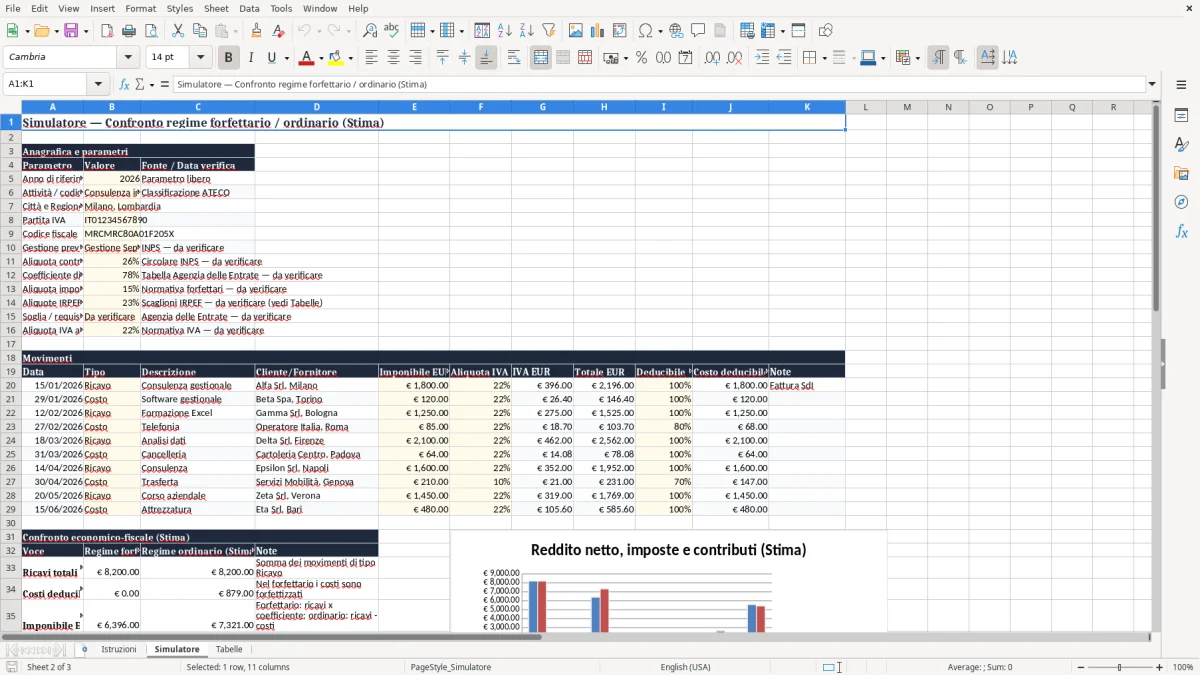Open the Sidebar Properties panel
Viewport: 1200px width, 675px height.
click(1181, 115)
